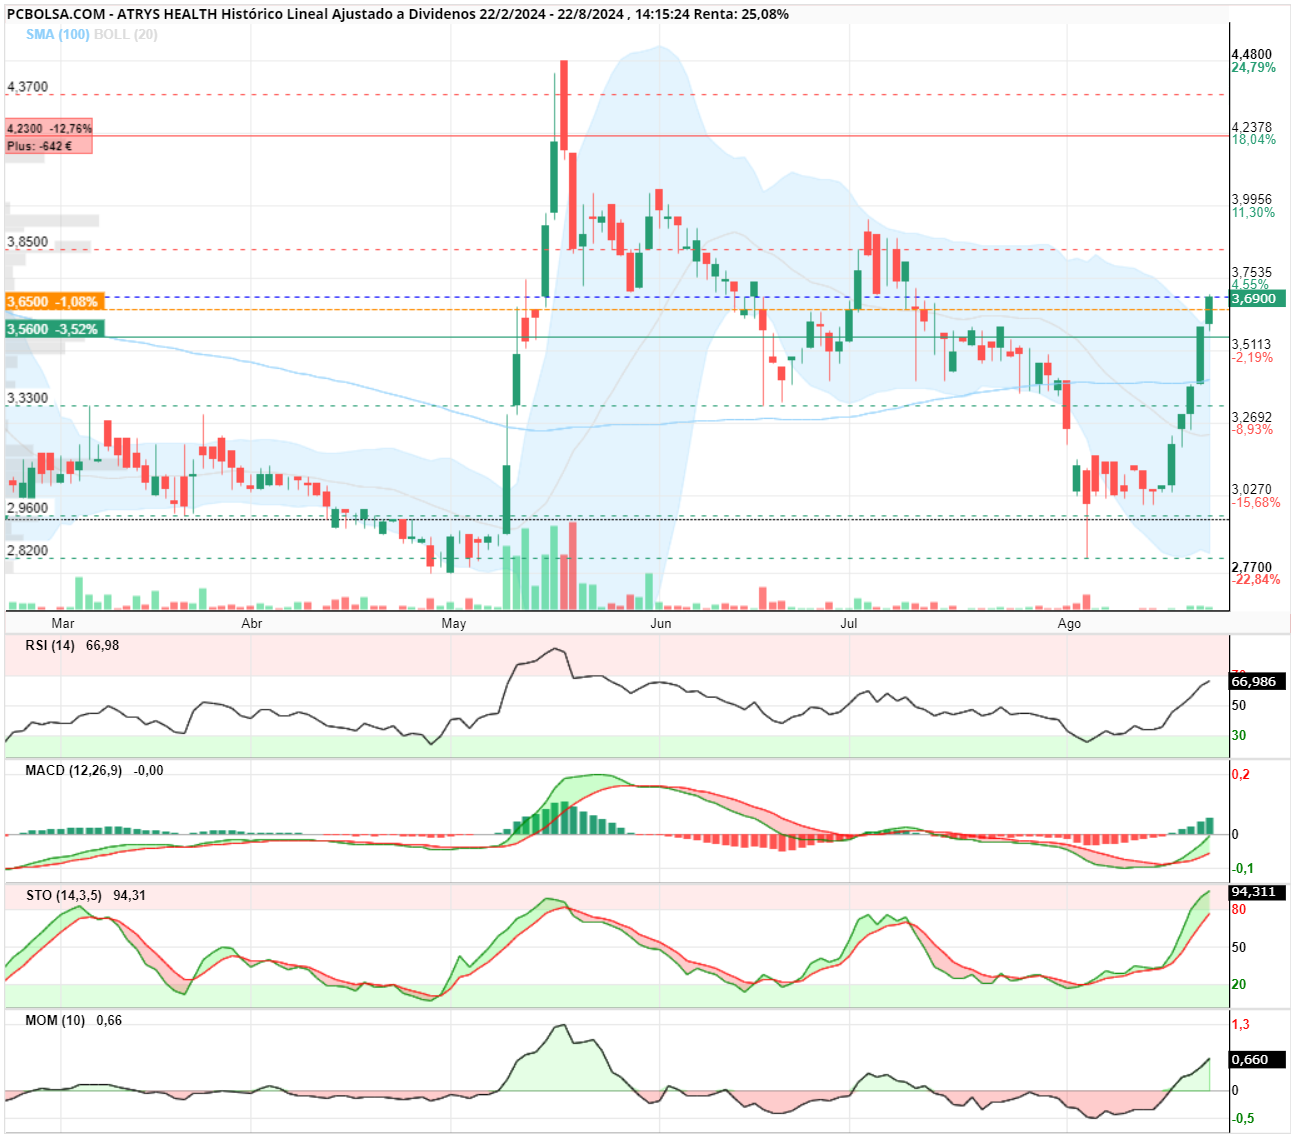Click the Jul month label
This screenshot has width=1295, height=1138.
tap(849, 623)
